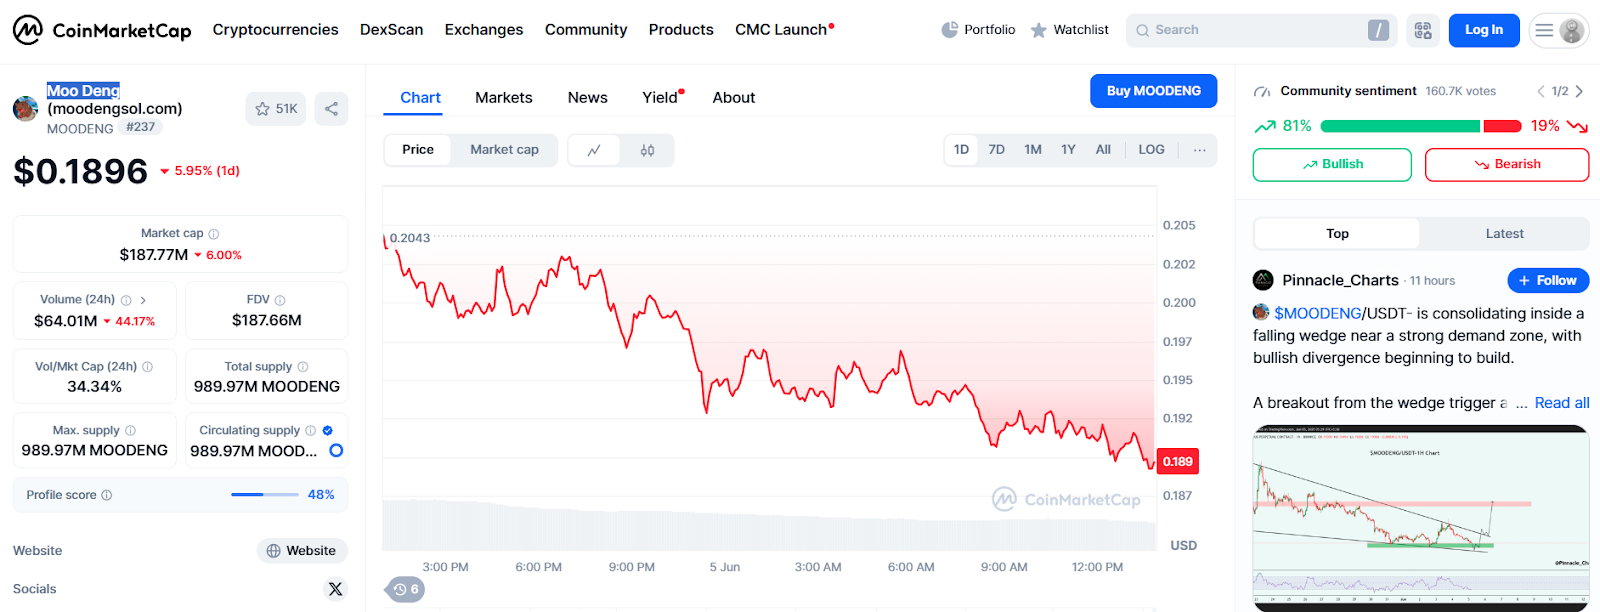The image size is (1600, 612).
Task: Open the News tab
Action: click(587, 98)
